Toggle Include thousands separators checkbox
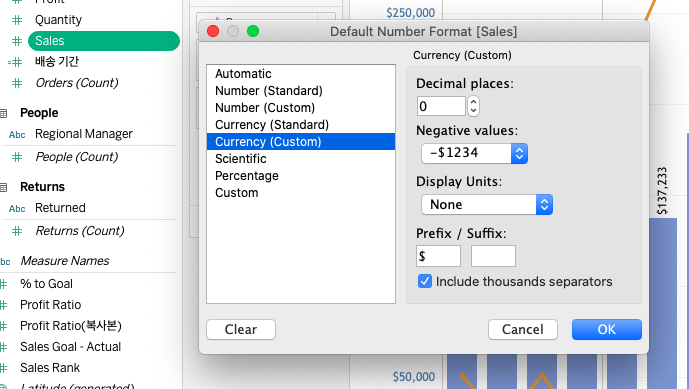This screenshot has width=689, height=389. 424,281
